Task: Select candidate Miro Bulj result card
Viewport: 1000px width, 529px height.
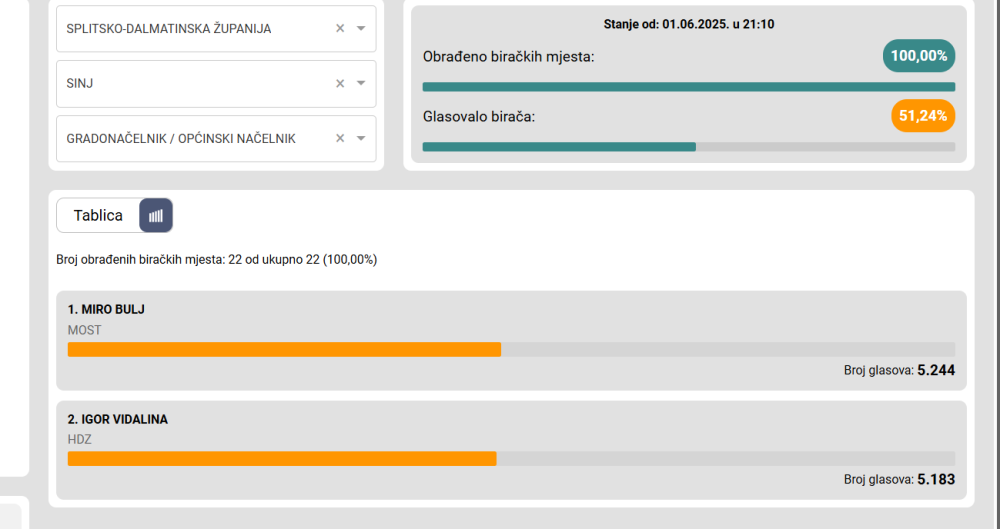Action: 511,341
